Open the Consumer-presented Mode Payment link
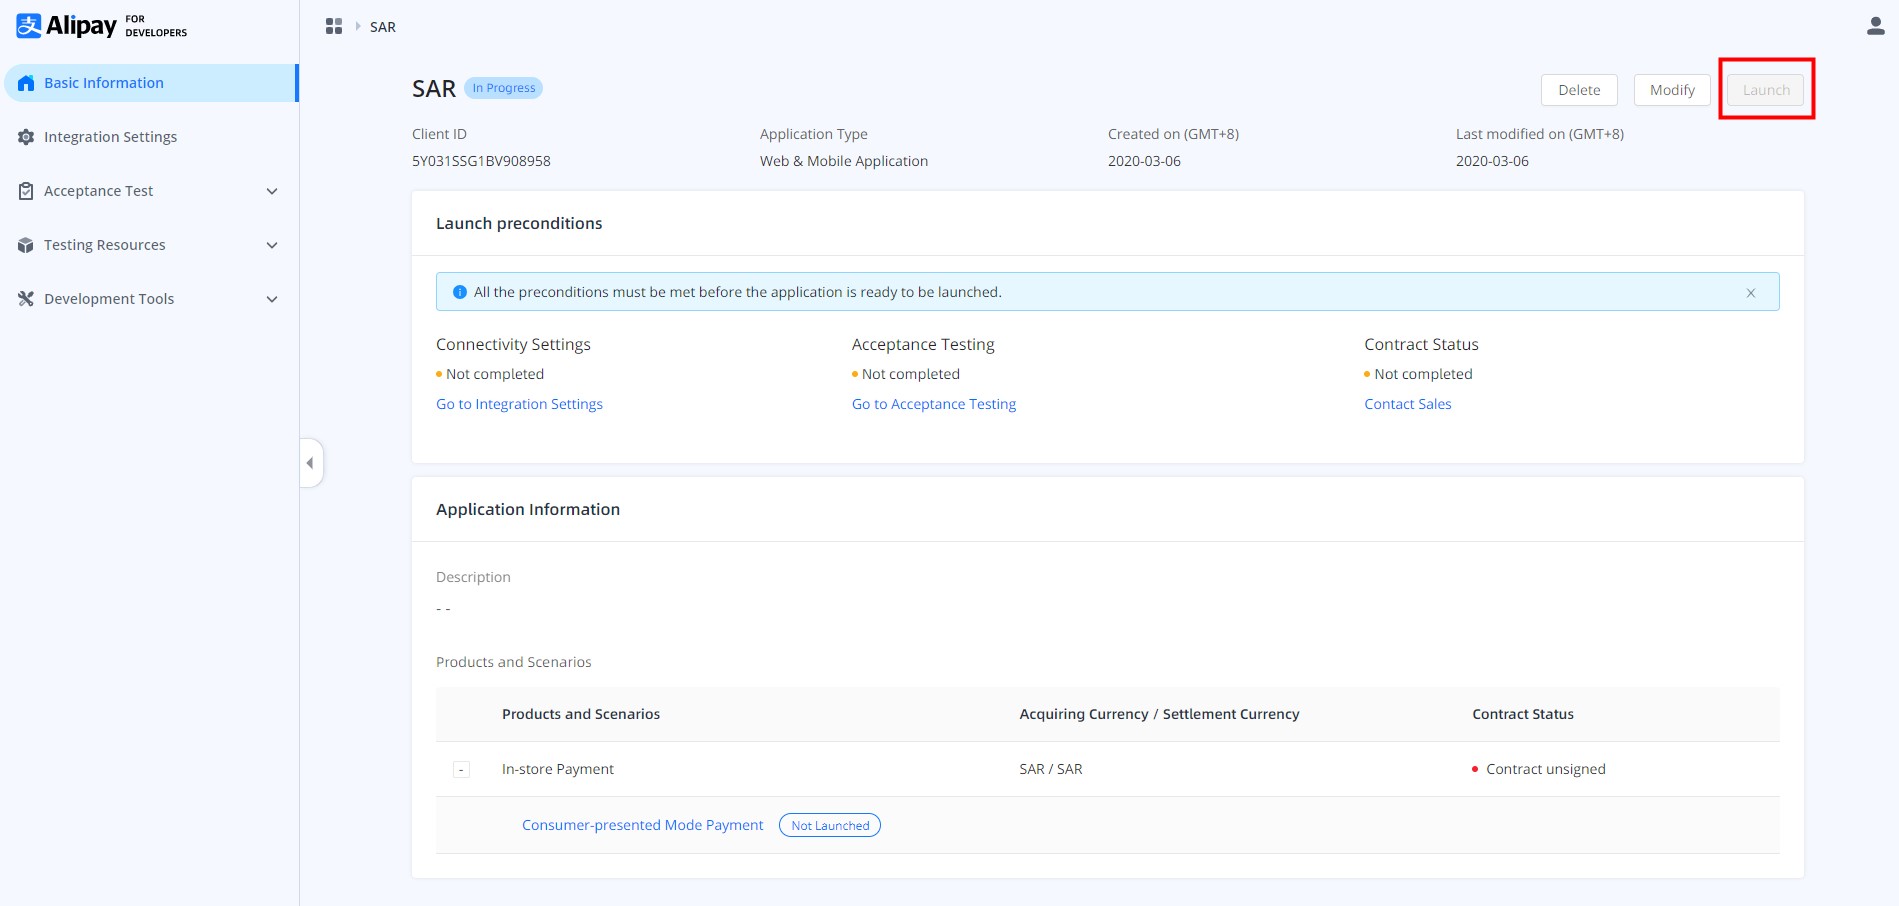The image size is (1899, 906). click(642, 825)
